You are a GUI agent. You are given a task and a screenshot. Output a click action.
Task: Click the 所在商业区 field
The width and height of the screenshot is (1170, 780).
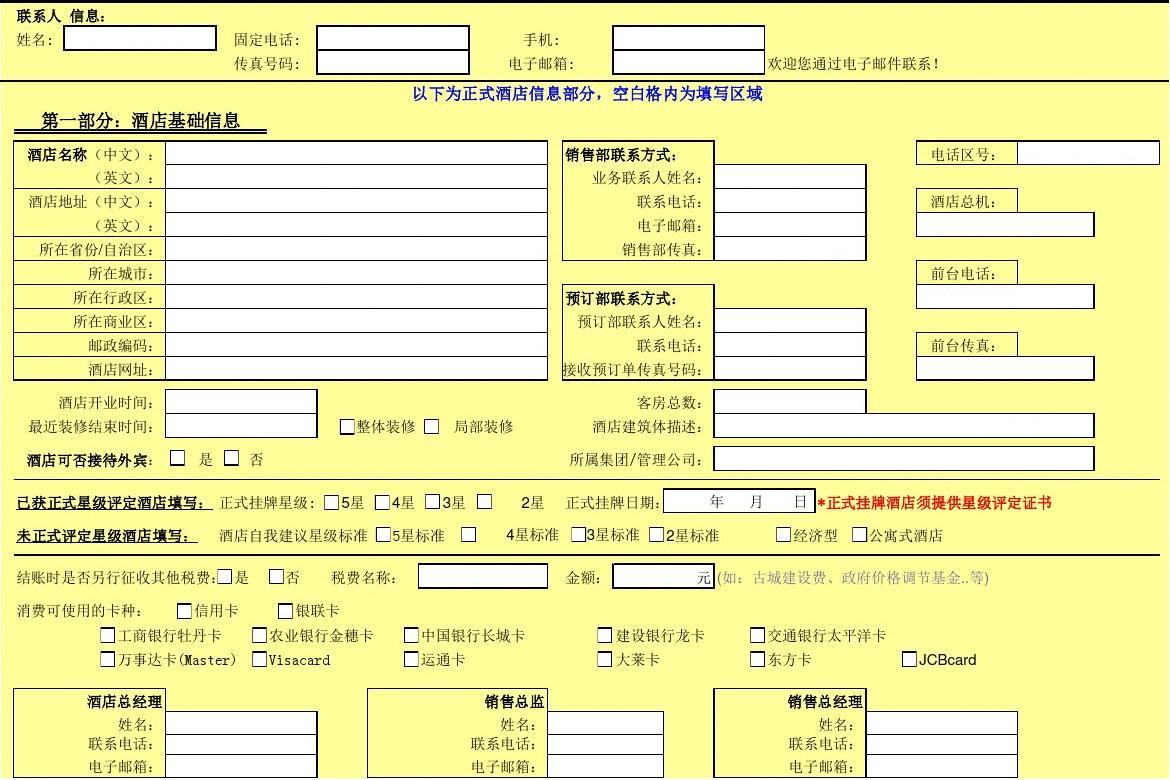click(x=357, y=320)
